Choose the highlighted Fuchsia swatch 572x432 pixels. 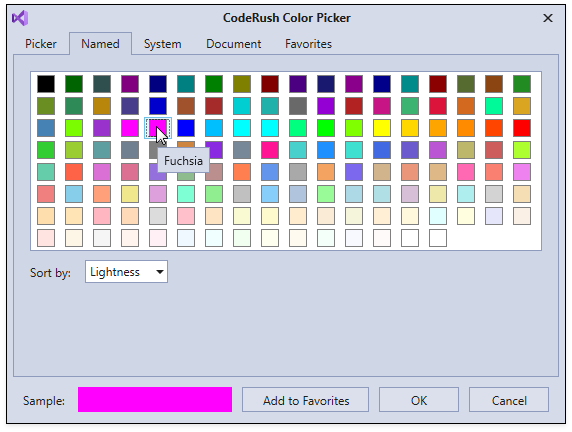coord(158,128)
